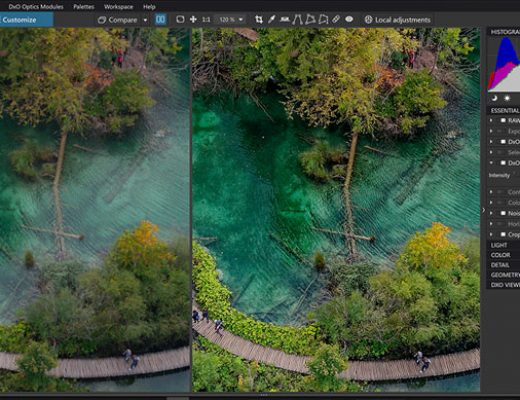Click the before image in the left pane
The height and width of the screenshot is (400, 520).
[95, 210]
